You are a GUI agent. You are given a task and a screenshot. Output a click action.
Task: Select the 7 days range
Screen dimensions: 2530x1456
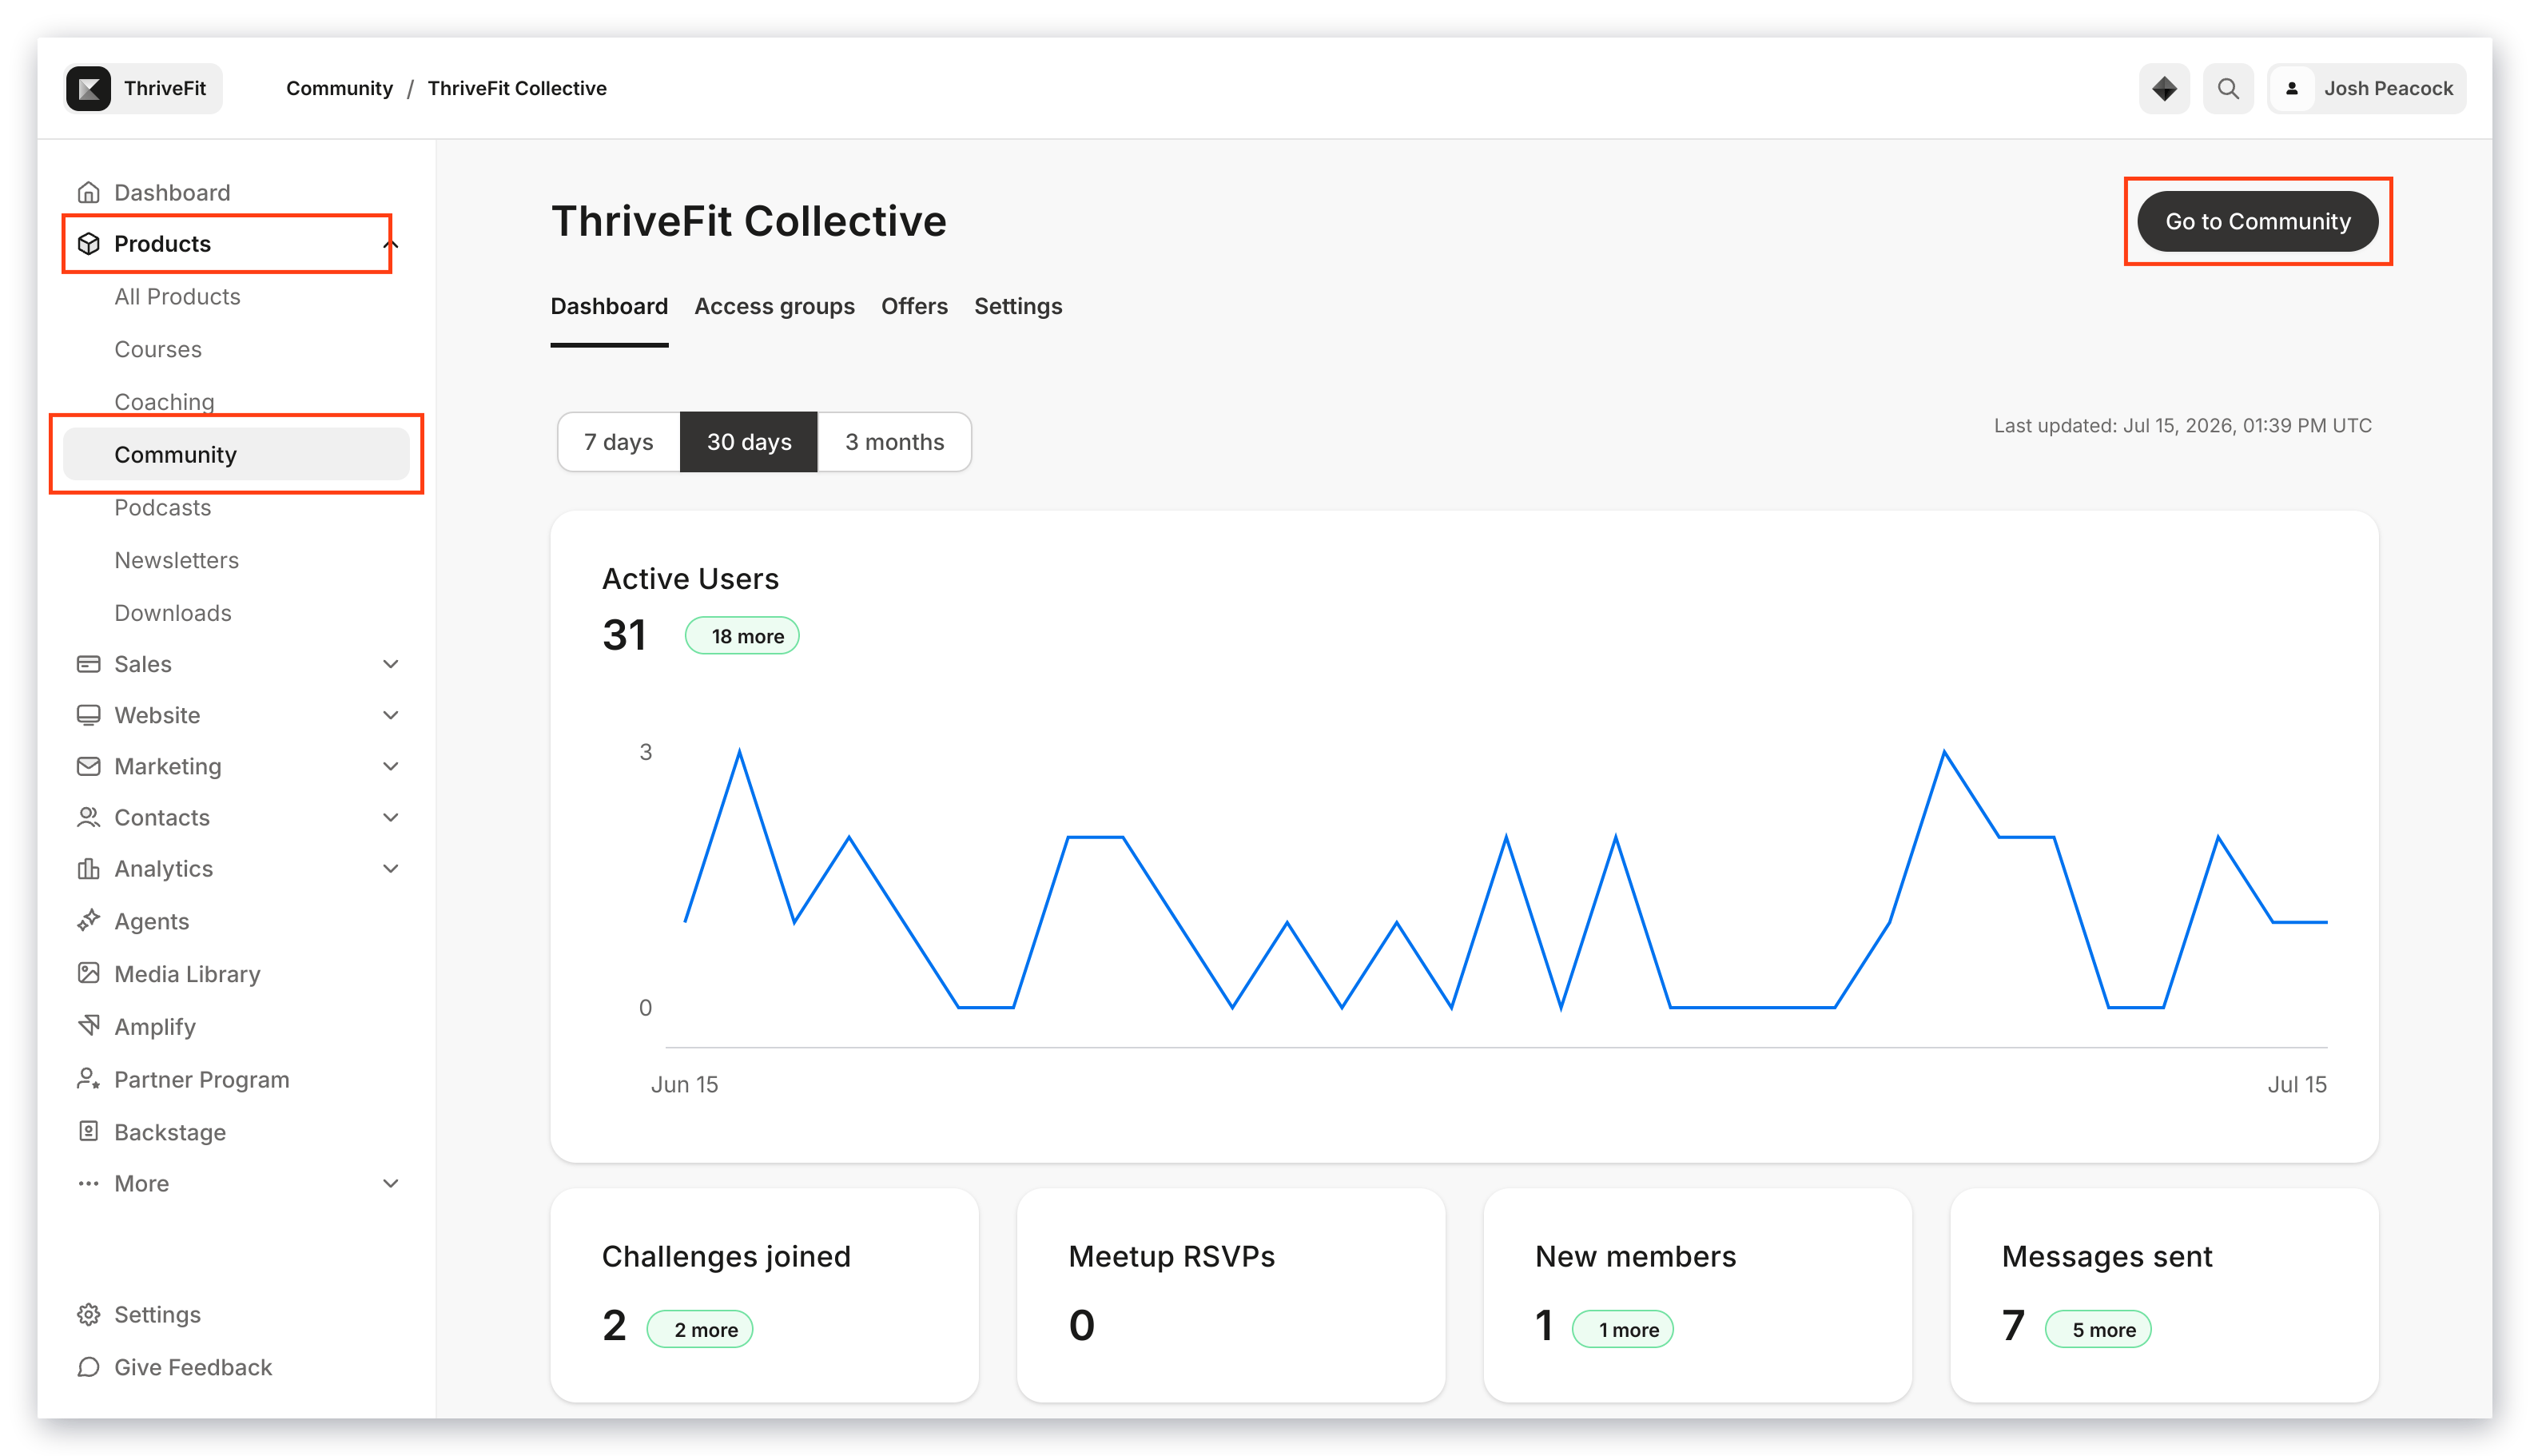619,442
